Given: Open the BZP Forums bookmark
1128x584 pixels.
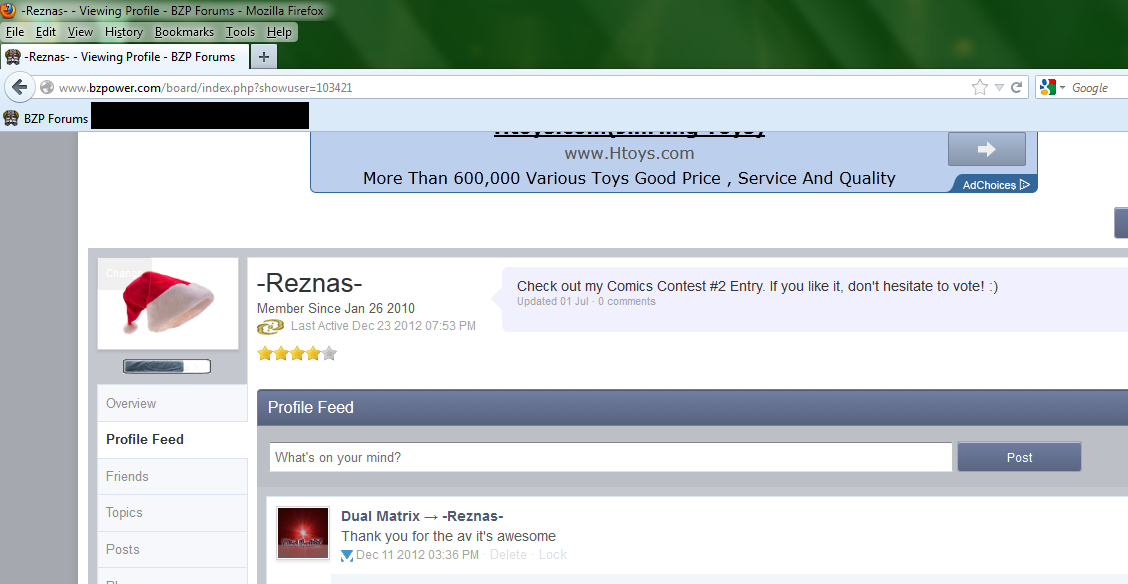Looking at the screenshot, I should (46, 119).
